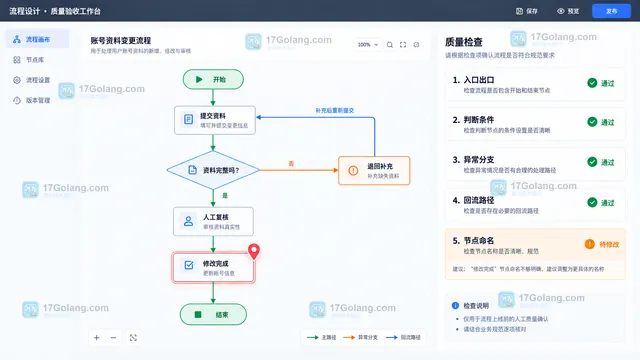The image size is (640, 360).
Task: Select the 结束 end node
Action: pos(213,314)
